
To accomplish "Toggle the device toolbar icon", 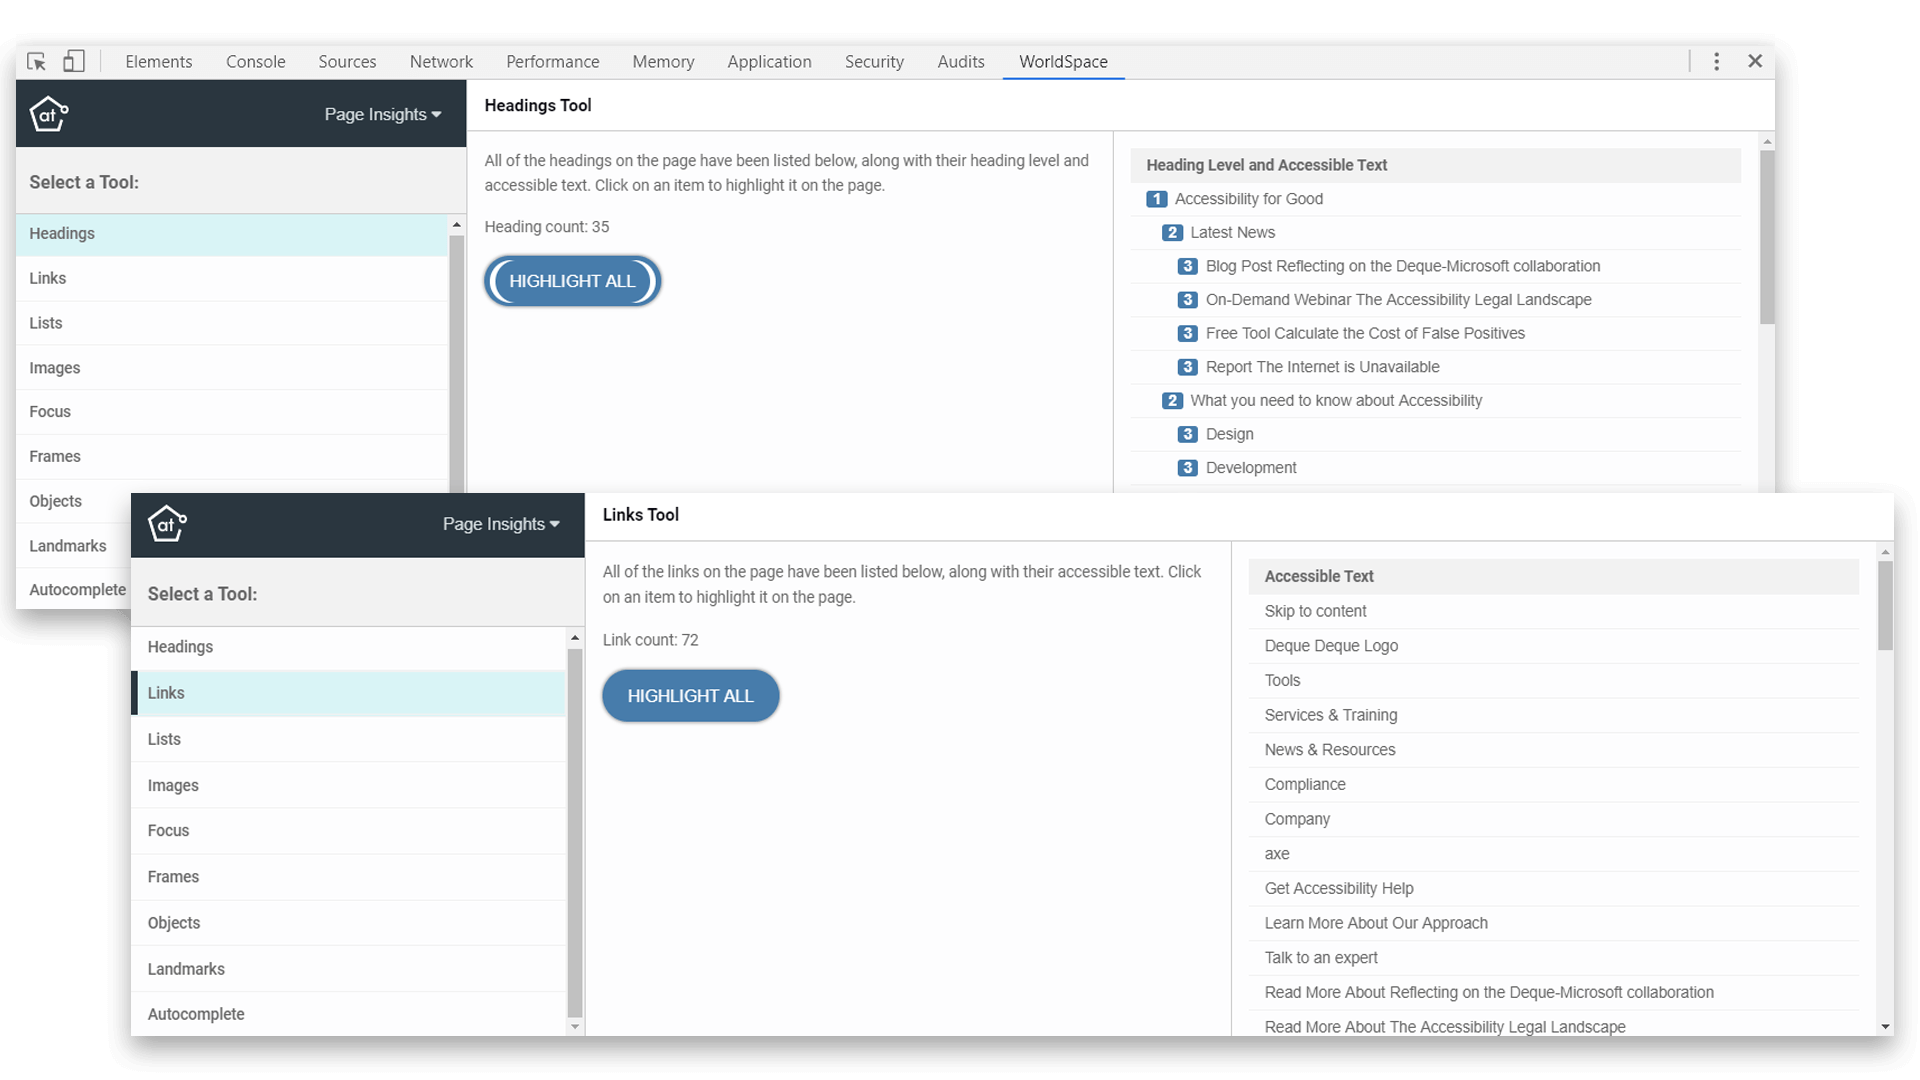I will (74, 62).
